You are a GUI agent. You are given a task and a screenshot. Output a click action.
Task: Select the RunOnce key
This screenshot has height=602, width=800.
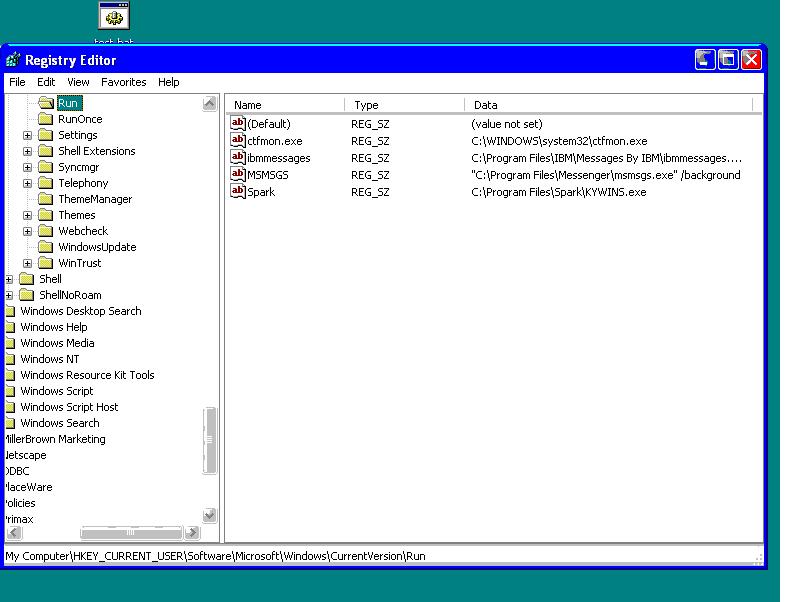(80, 119)
